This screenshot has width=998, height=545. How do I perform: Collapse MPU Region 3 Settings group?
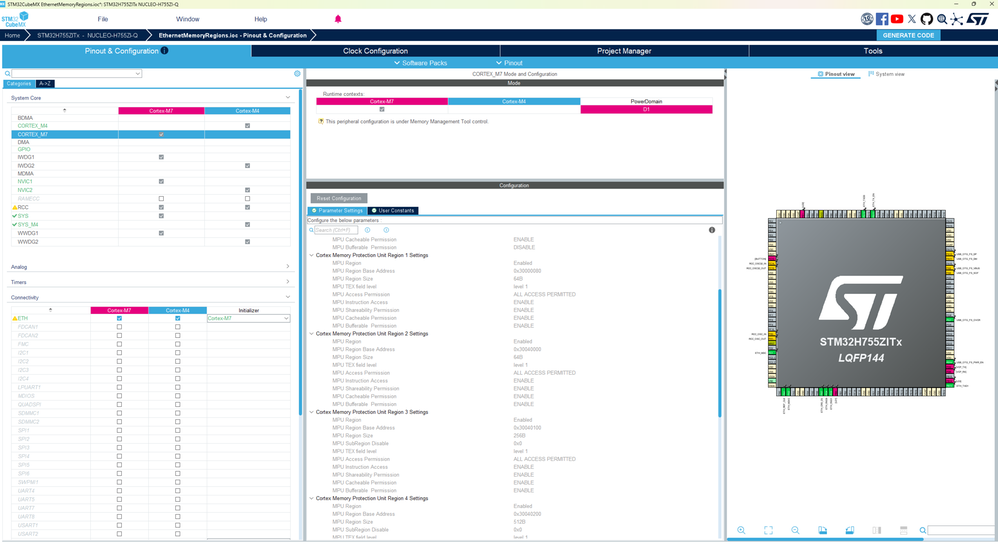(x=312, y=412)
